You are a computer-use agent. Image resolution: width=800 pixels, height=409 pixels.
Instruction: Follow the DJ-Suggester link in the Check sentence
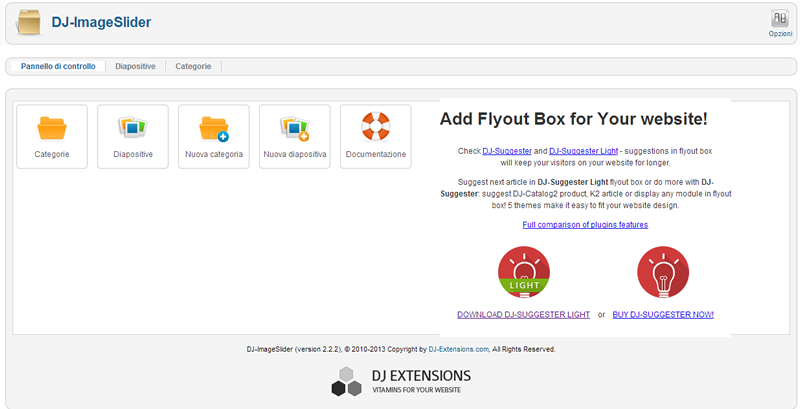click(x=507, y=151)
